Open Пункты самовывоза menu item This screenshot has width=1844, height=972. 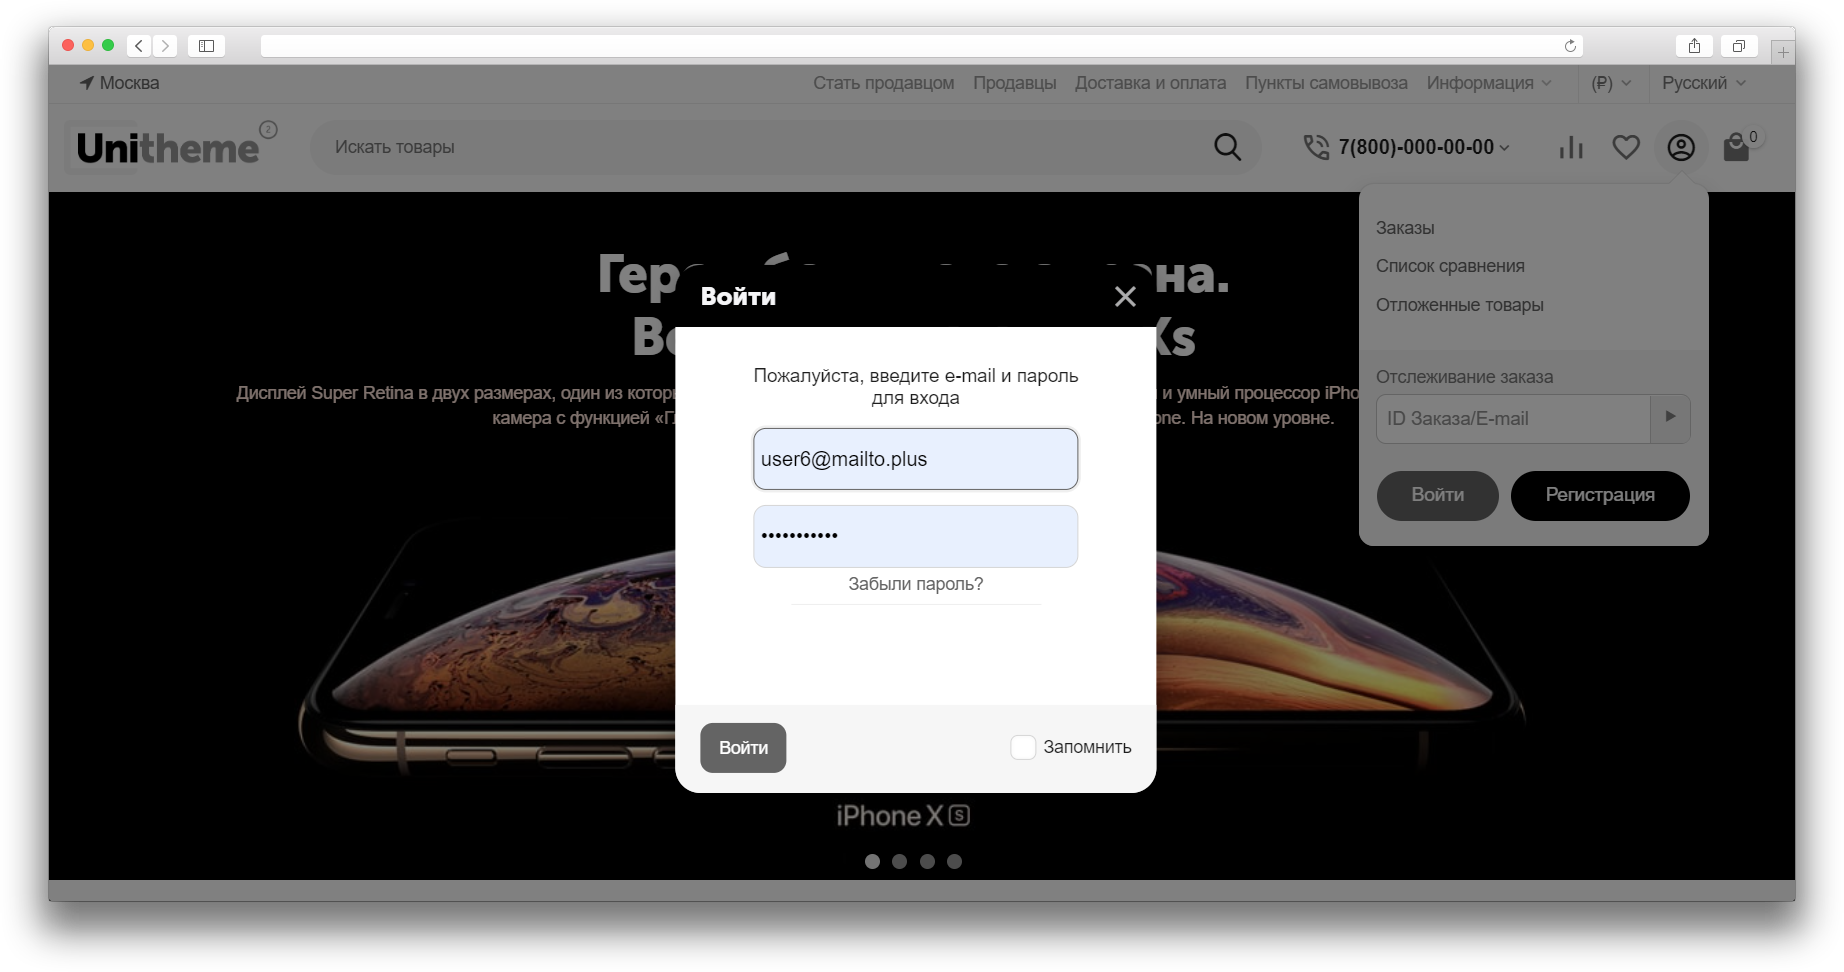pyautogui.click(x=1326, y=83)
